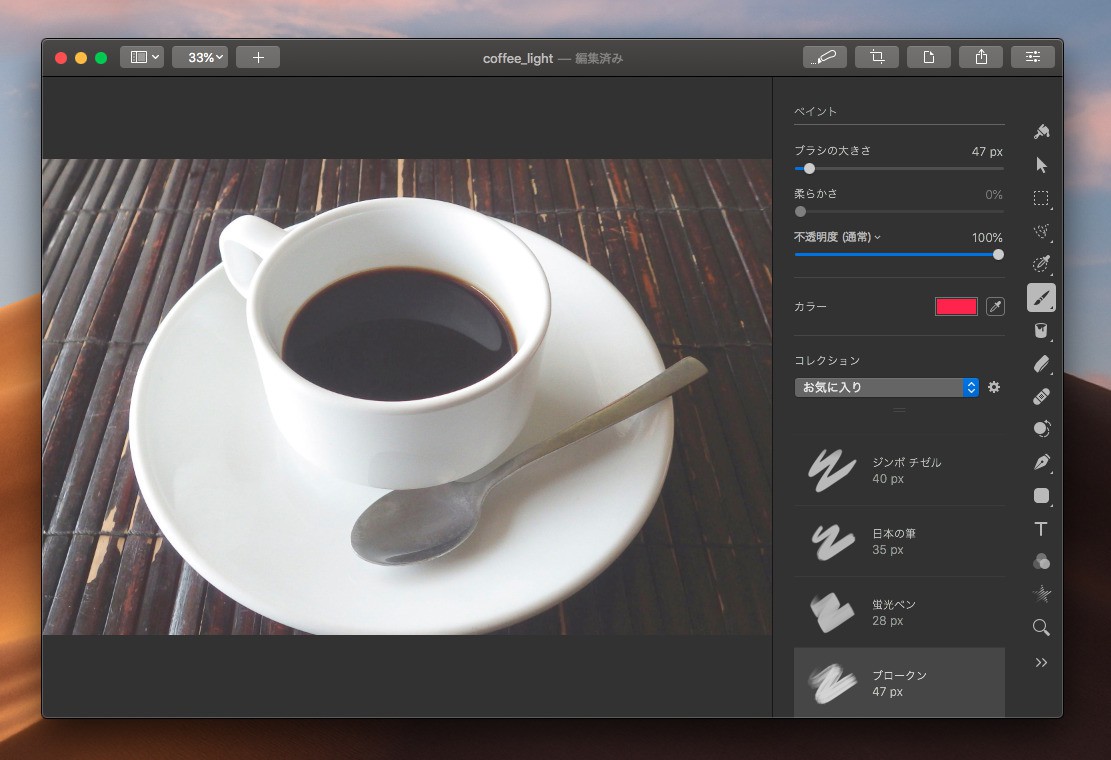1111x760 pixels.
Task: Choose the Paint Bucket fill tool
Action: click(1041, 330)
